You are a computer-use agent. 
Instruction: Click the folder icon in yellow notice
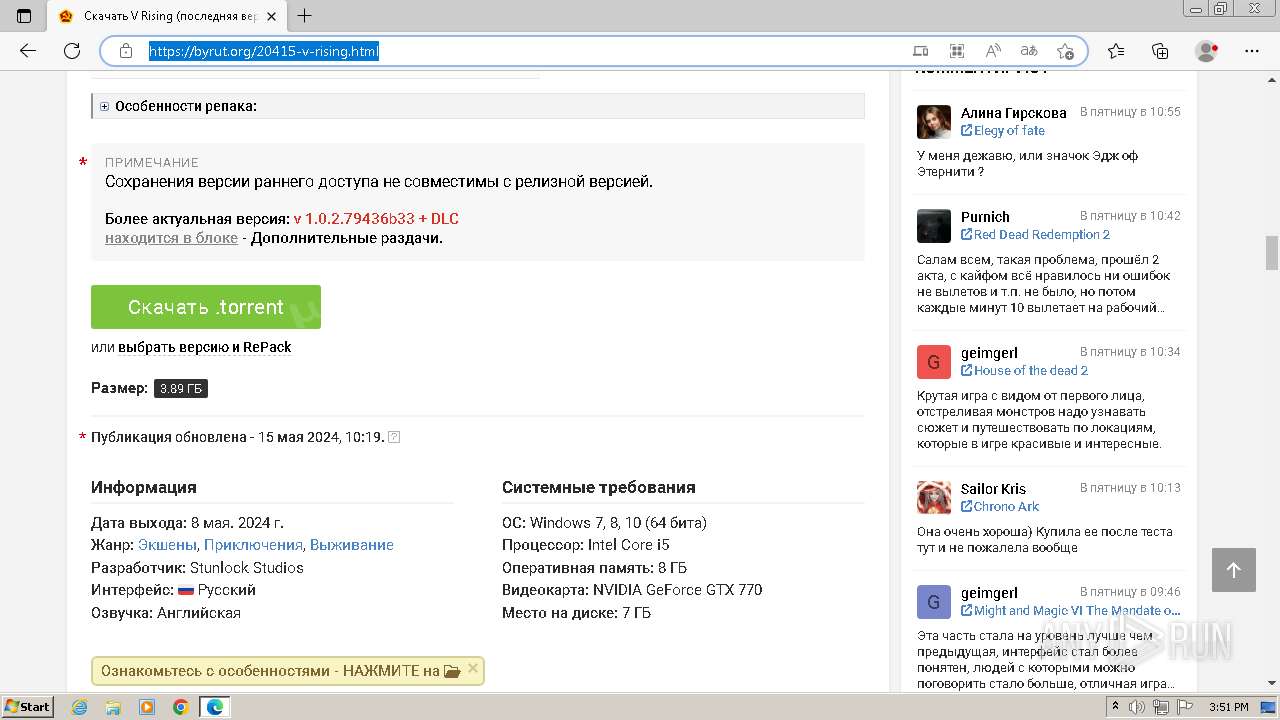click(x=452, y=672)
